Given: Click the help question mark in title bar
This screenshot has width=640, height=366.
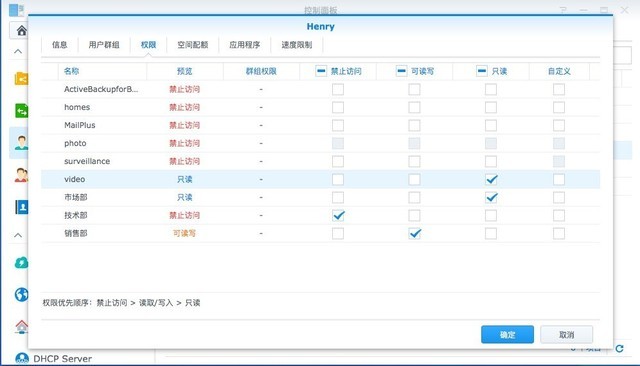Looking at the screenshot, I should click(x=563, y=10).
